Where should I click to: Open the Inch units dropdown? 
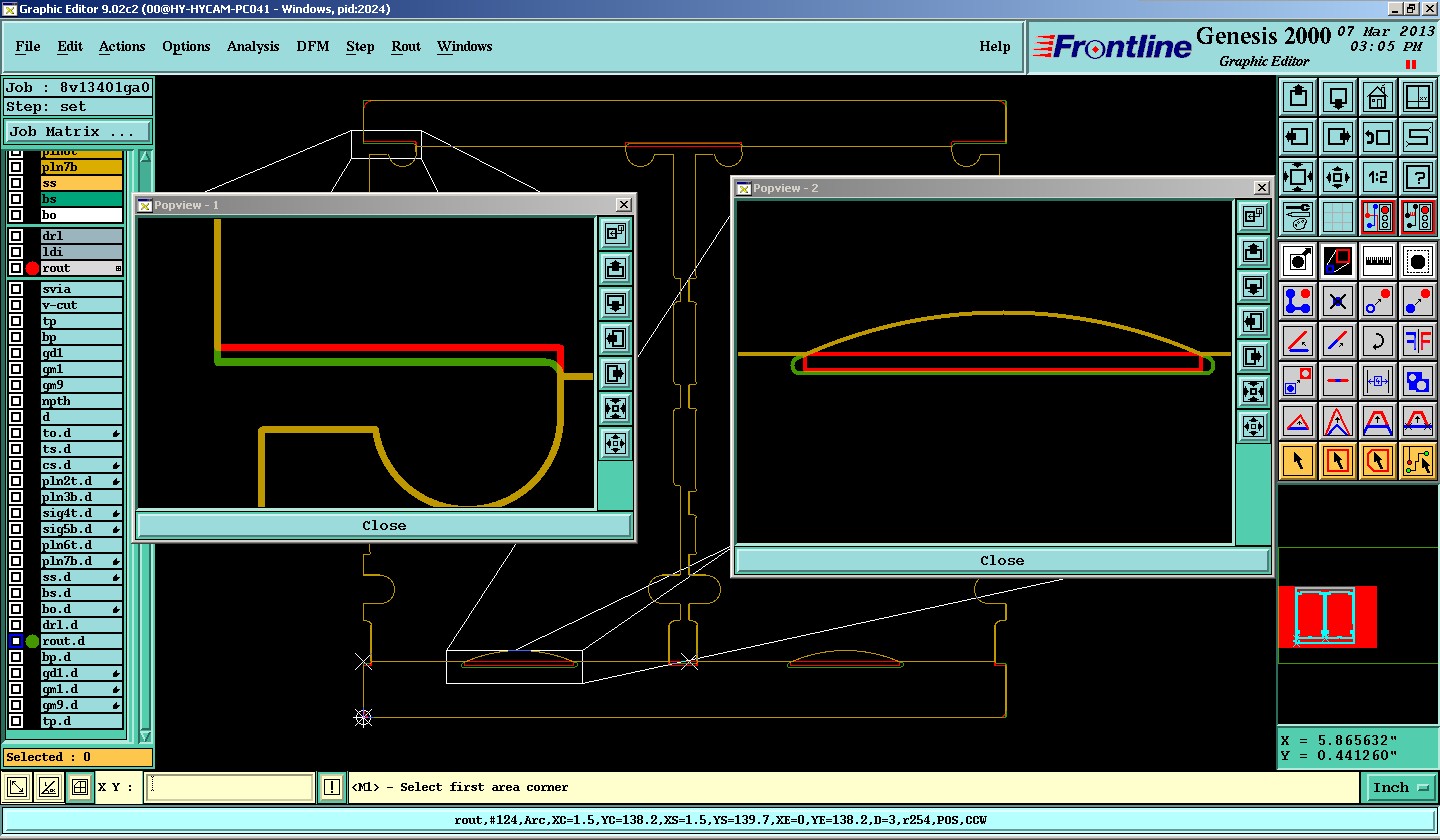pos(1399,788)
